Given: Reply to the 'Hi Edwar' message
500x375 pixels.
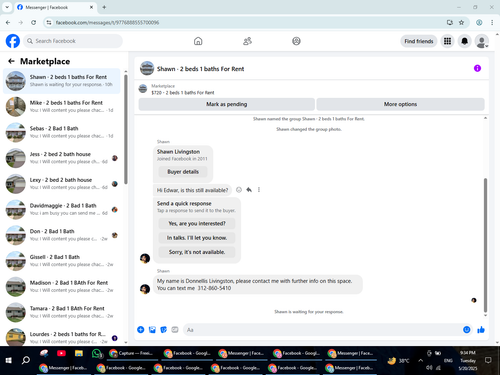Looking at the screenshot, I should pos(249,190).
